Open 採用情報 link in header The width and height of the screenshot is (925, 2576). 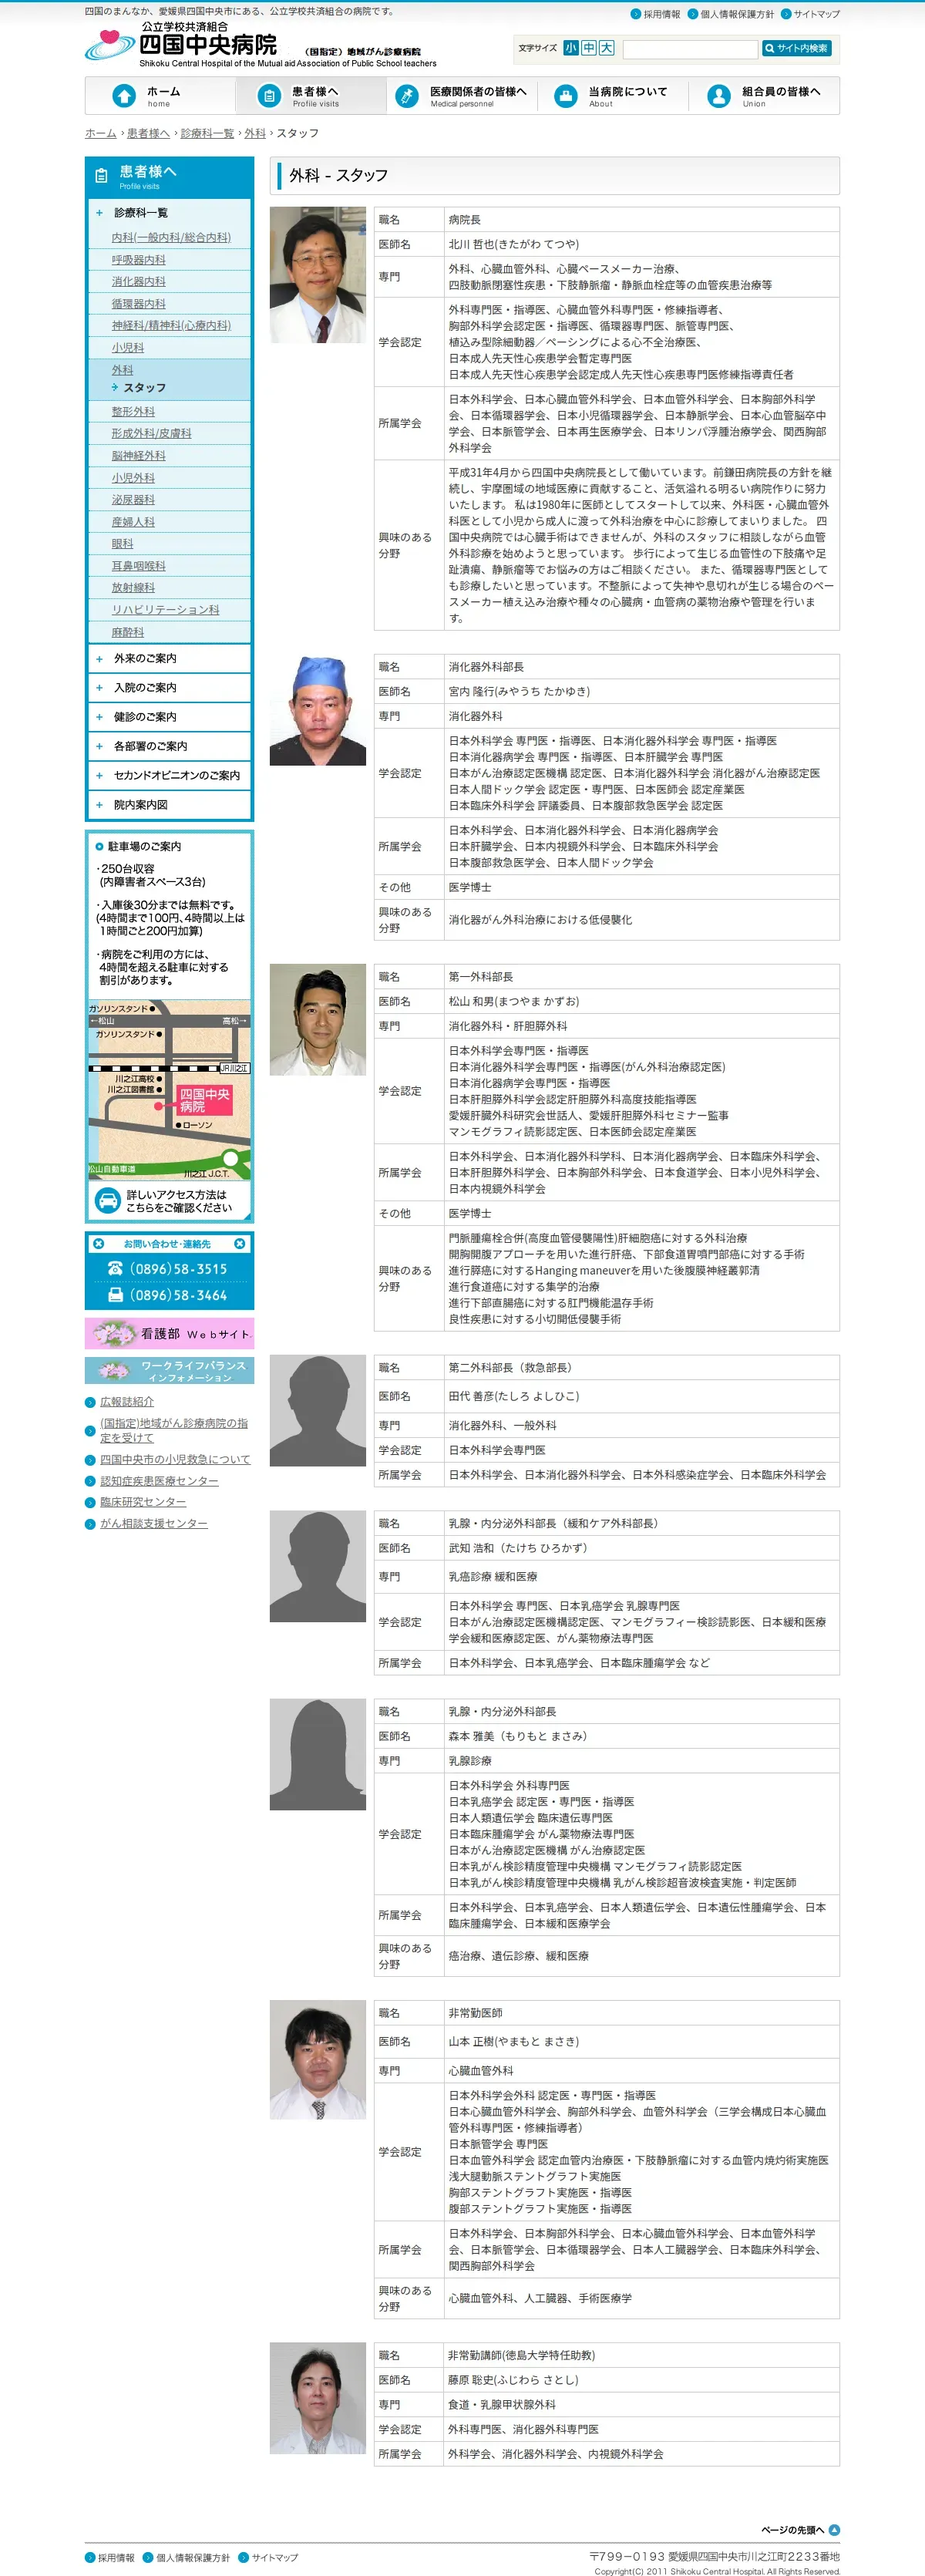(x=655, y=14)
